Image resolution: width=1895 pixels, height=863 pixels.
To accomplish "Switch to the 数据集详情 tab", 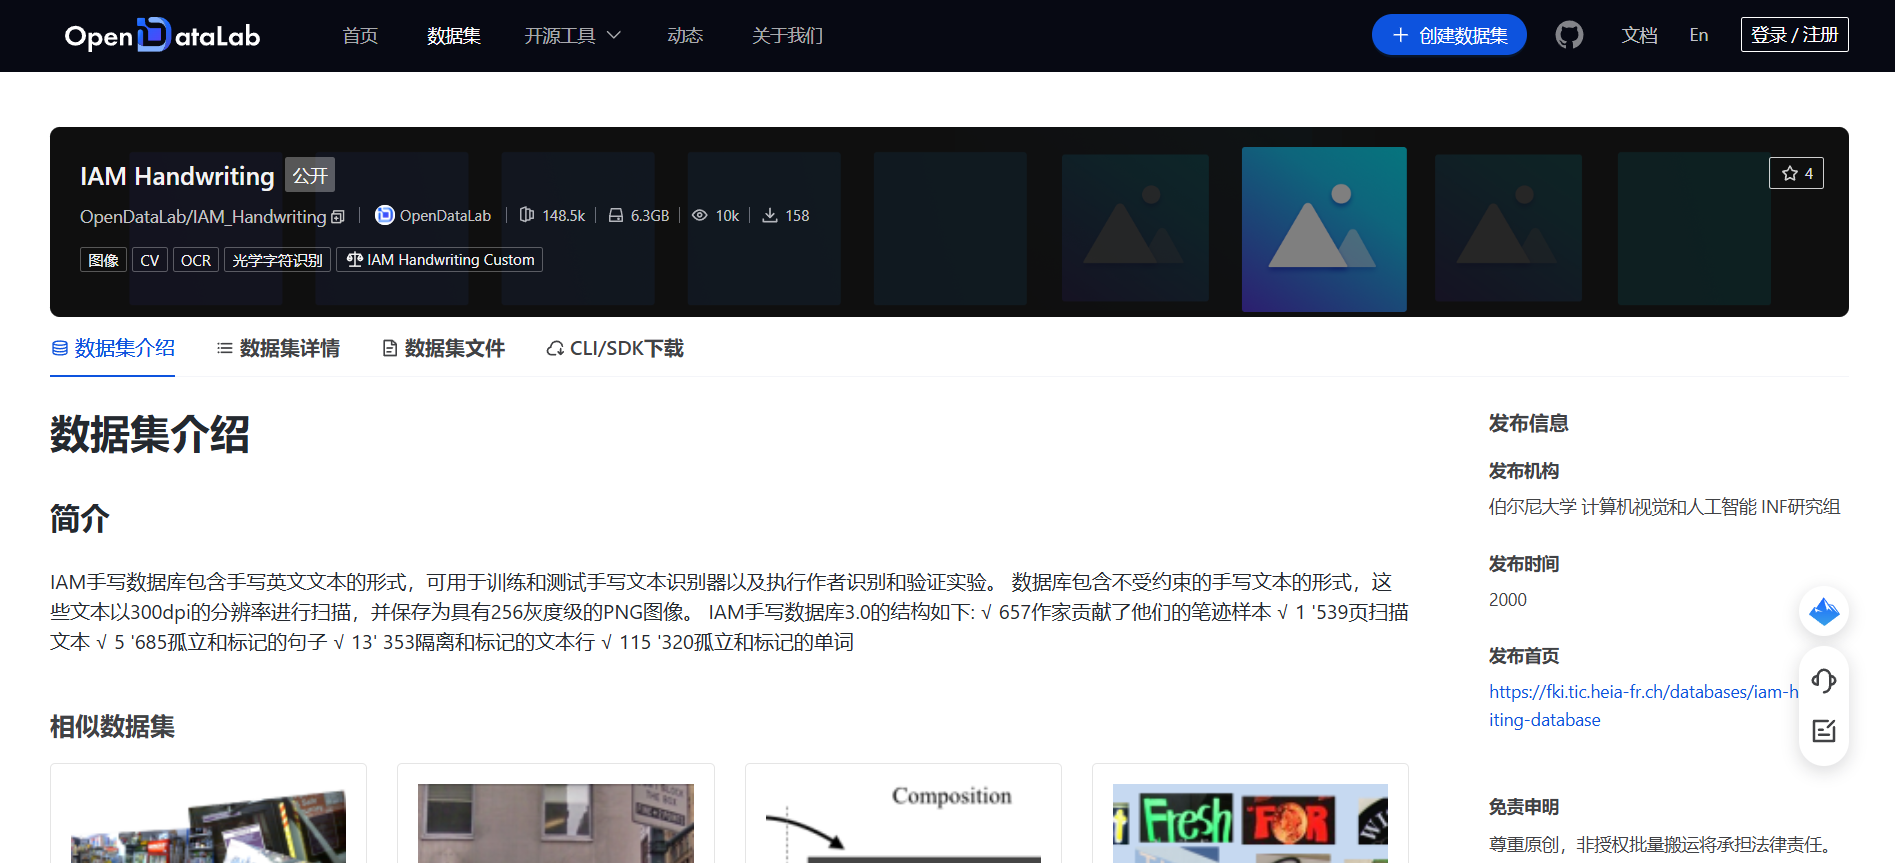I will (278, 348).
